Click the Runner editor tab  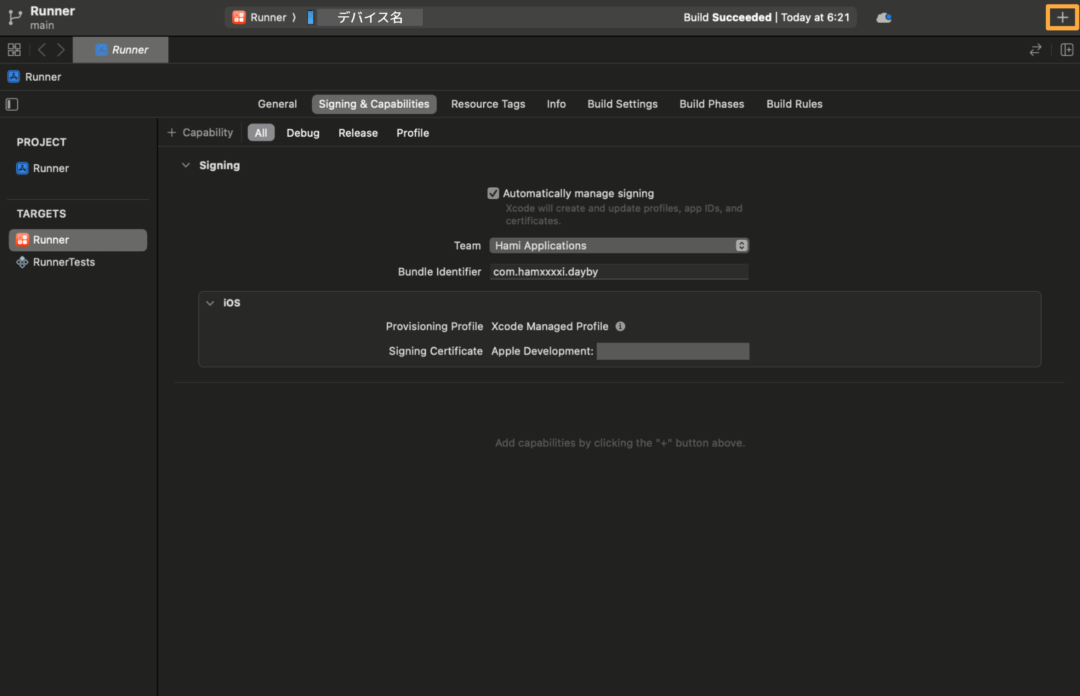(x=121, y=50)
